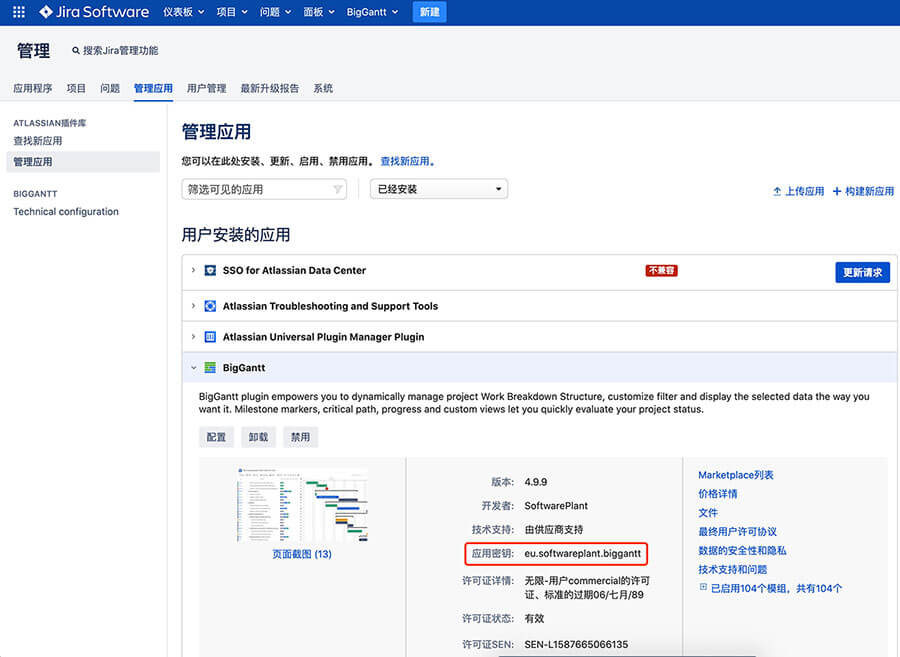Click the SSO for Atlassian Data Center icon

(x=210, y=270)
